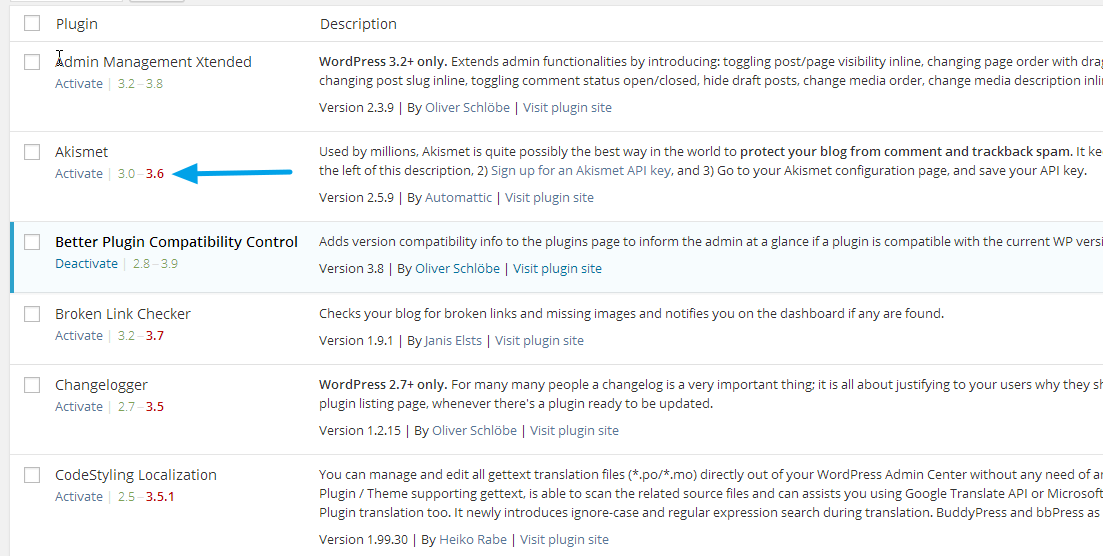1103x556 pixels.
Task: Open Heiko Rabe author link
Action: (471, 540)
